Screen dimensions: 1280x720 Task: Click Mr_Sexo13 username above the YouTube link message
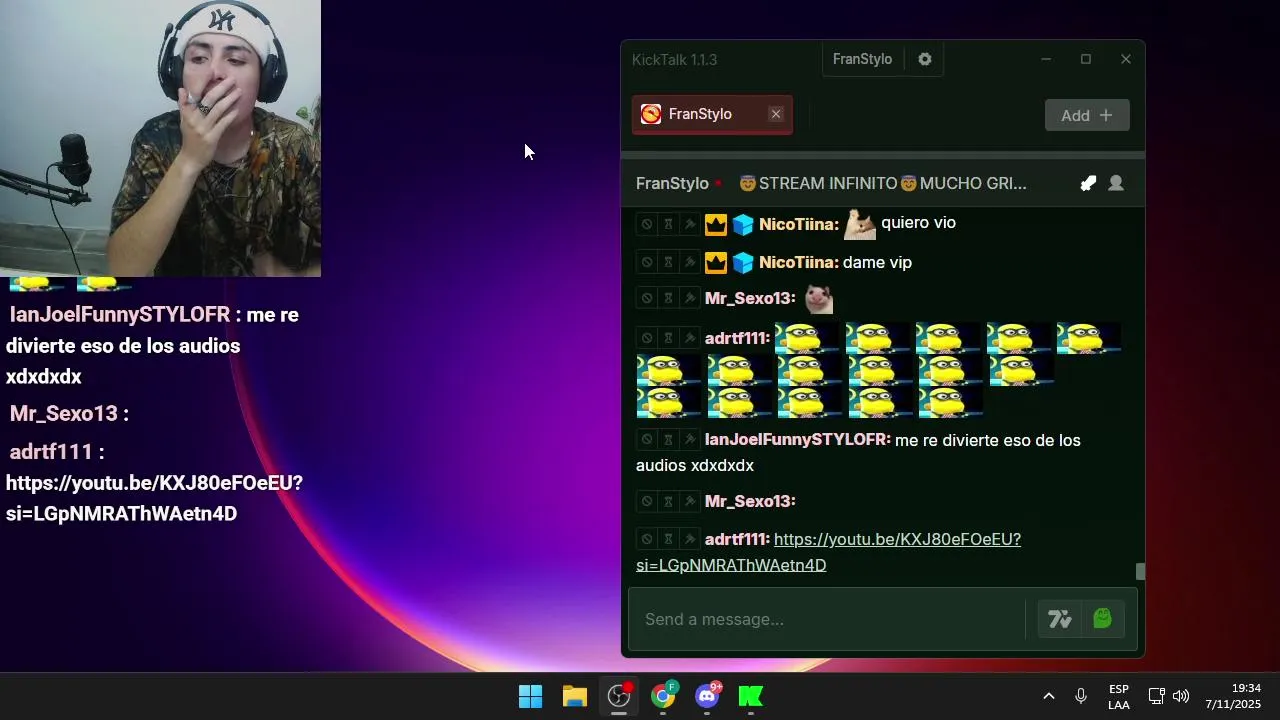pyautogui.click(x=750, y=501)
